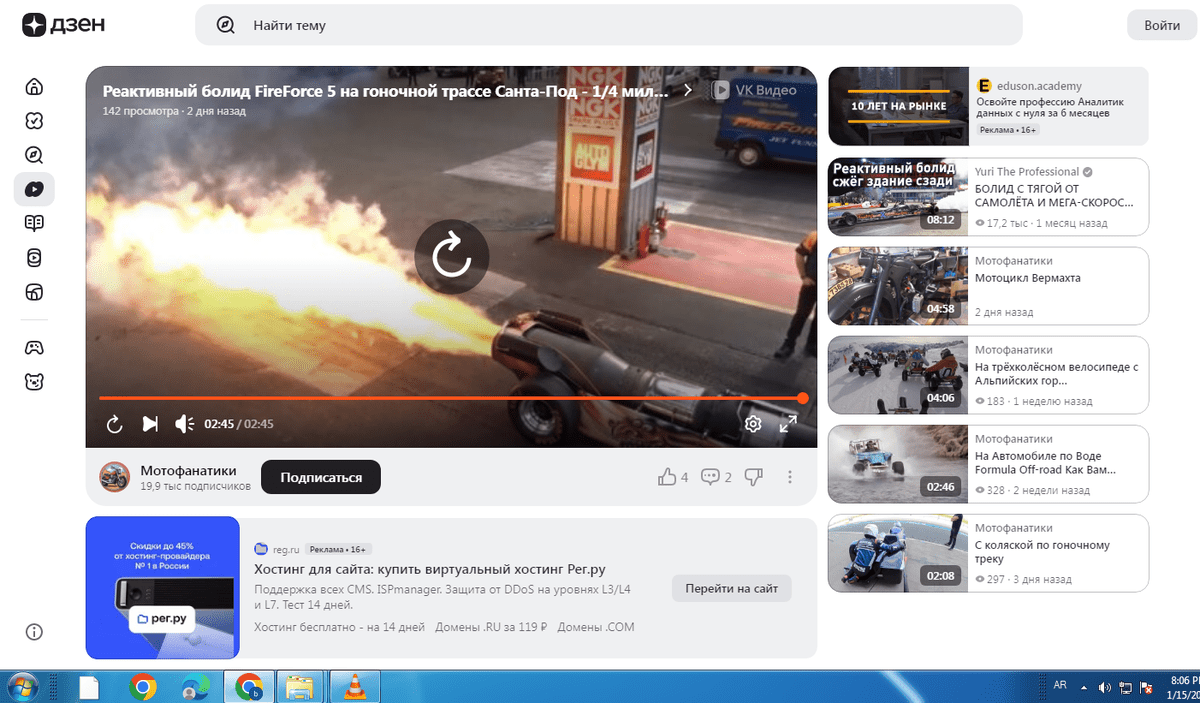The height and width of the screenshot is (703, 1200).
Task: Dislike the video with thumbs down
Action: 754,477
